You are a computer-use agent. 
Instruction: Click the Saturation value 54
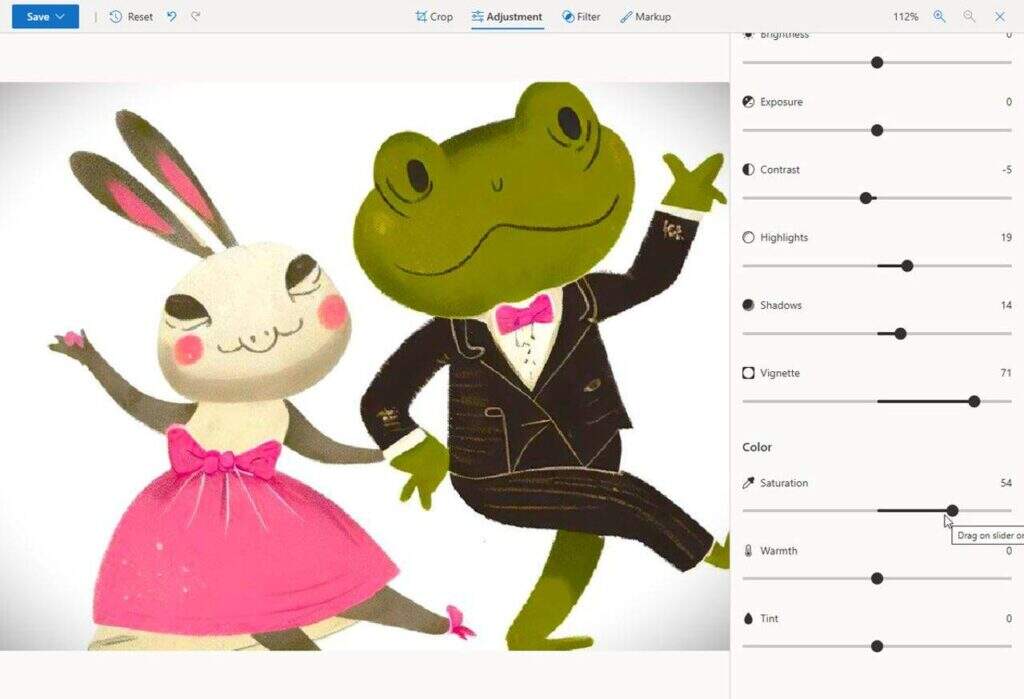[1006, 483]
